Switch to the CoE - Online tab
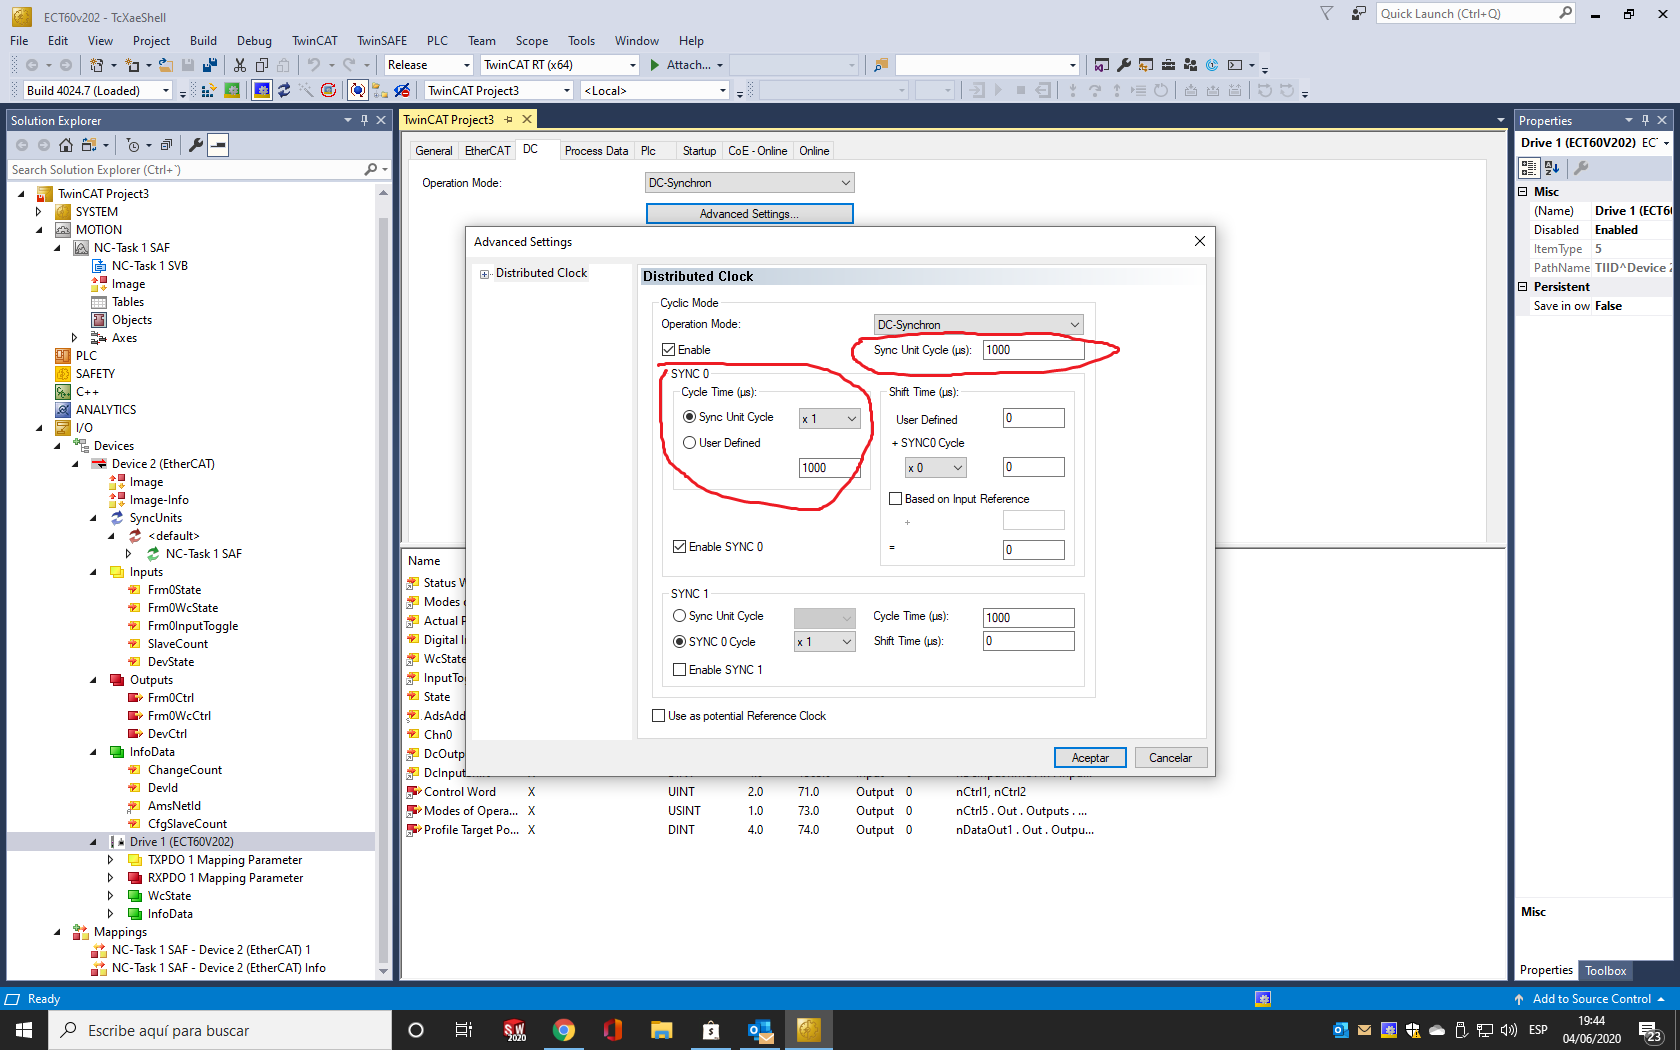Screen dimensions: 1680x1050 (757, 151)
